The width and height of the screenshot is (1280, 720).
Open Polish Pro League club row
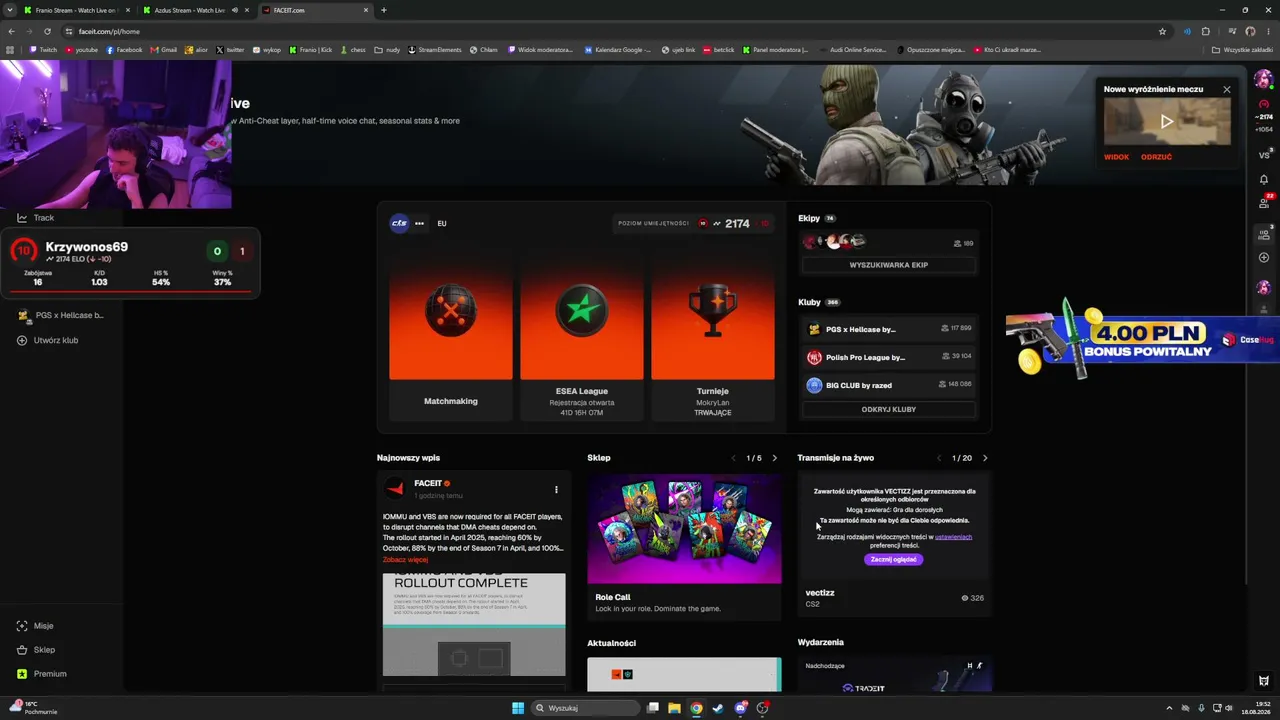pos(888,357)
